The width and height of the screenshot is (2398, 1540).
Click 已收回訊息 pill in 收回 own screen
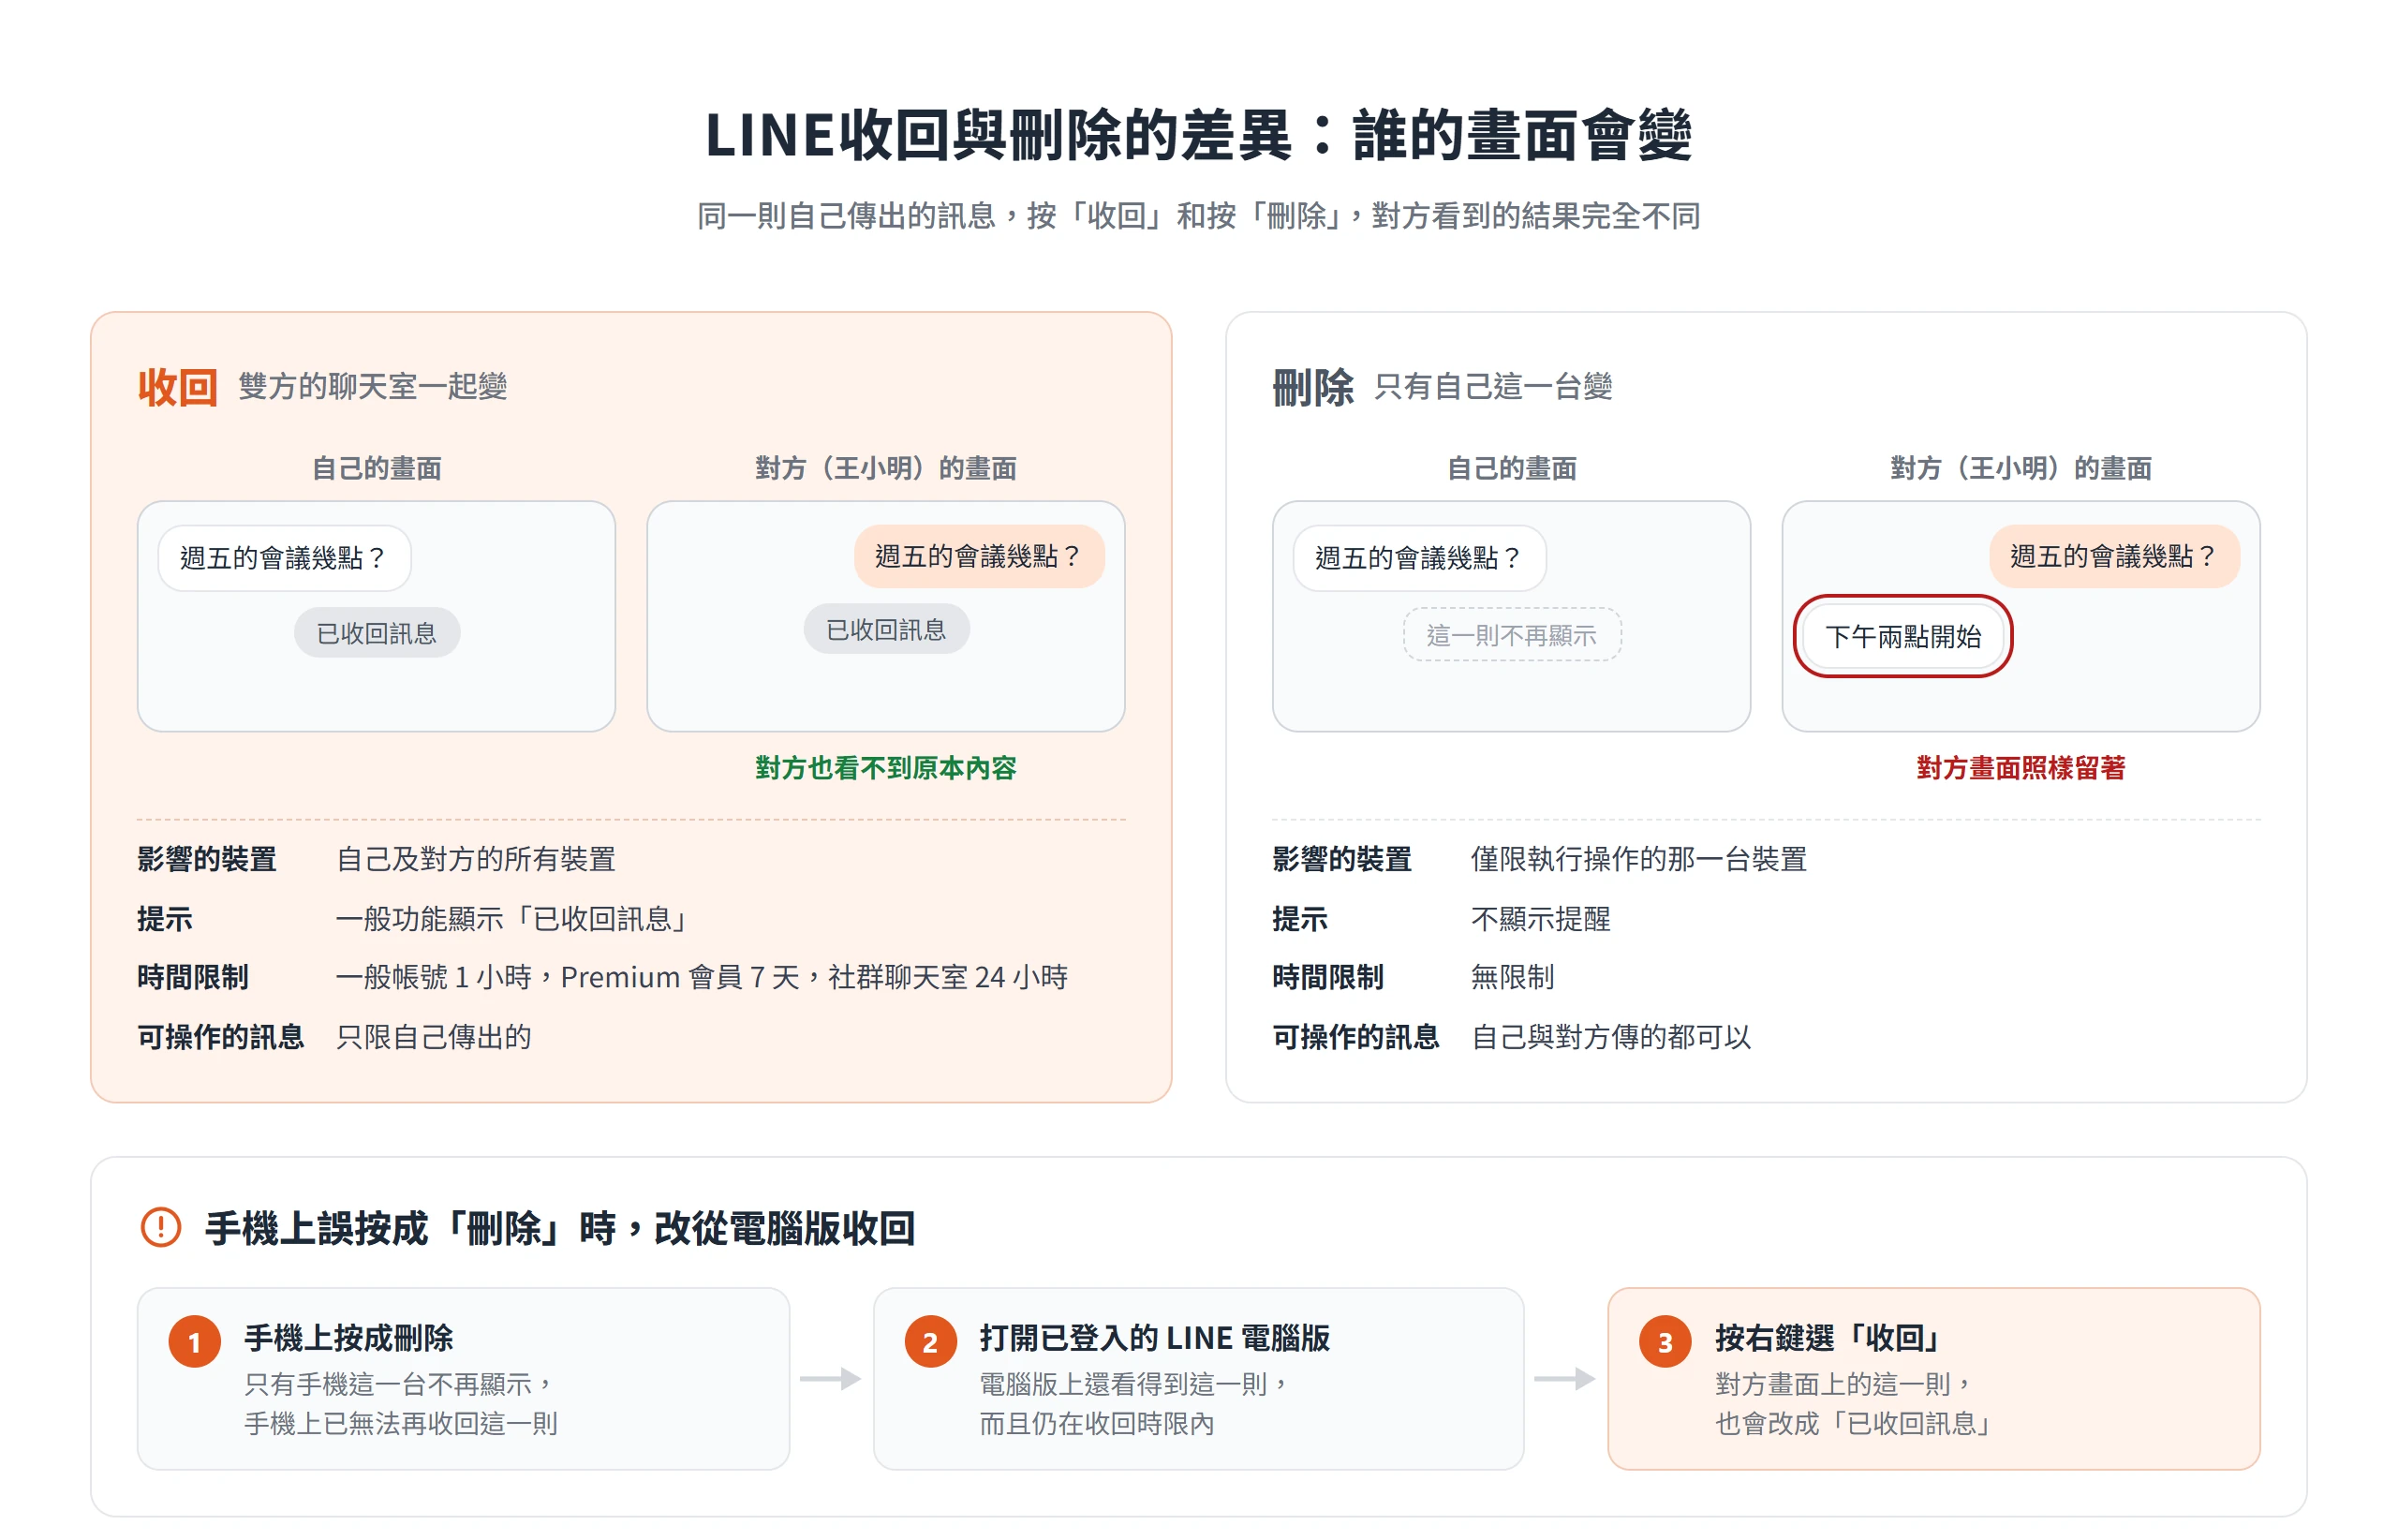(377, 633)
